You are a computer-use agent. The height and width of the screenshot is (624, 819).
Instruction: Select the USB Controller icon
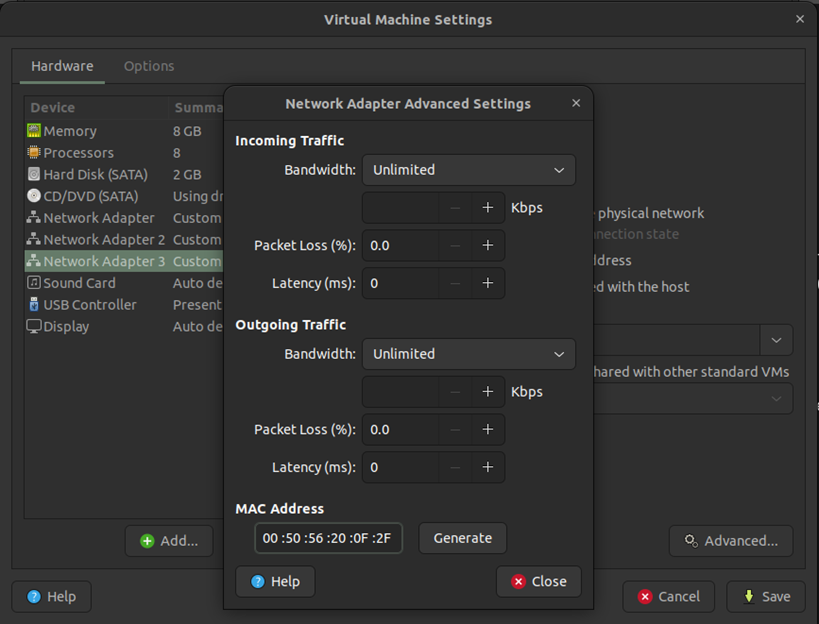pos(34,305)
